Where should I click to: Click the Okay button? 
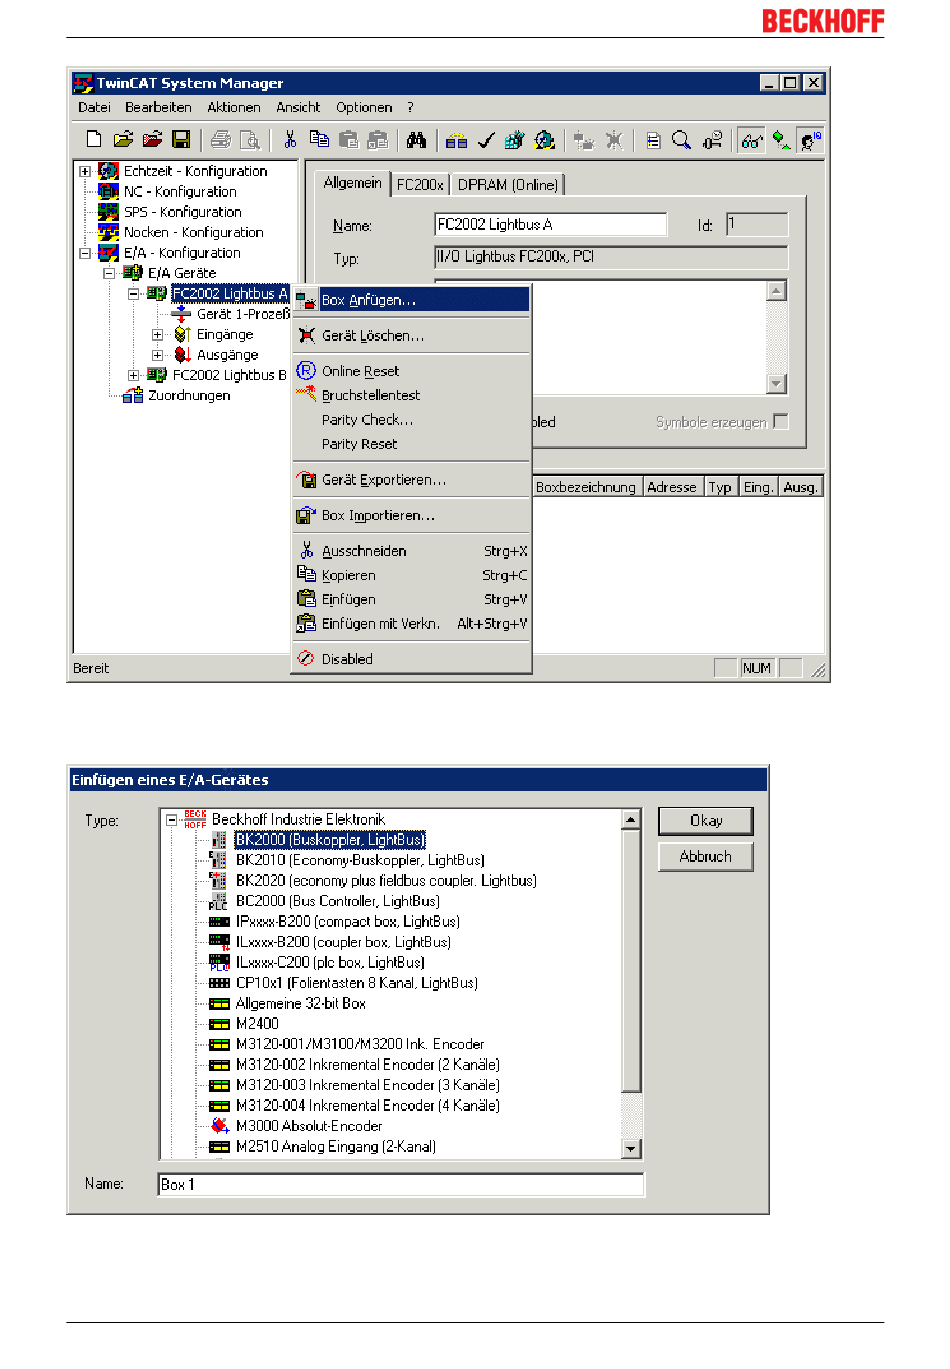tap(706, 821)
